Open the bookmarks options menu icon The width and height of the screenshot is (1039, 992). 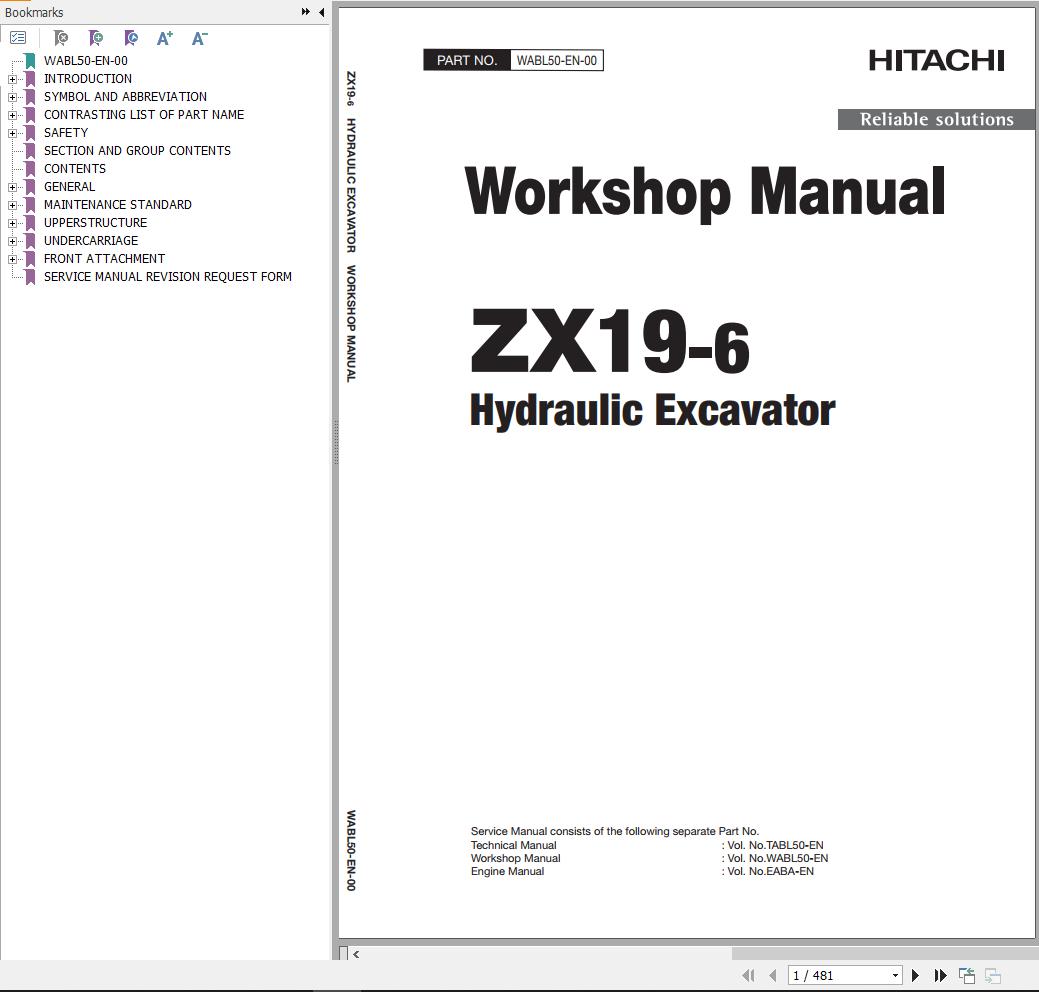(18, 38)
